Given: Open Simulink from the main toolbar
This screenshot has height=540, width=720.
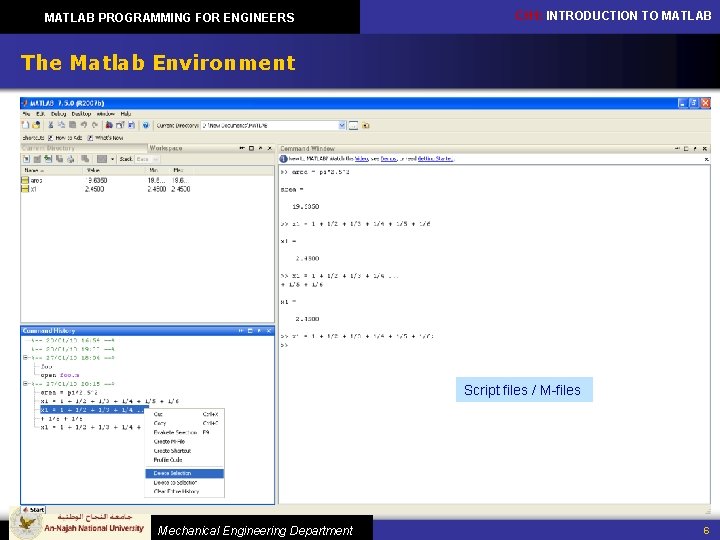Looking at the screenshot, I should click(109, 125).
